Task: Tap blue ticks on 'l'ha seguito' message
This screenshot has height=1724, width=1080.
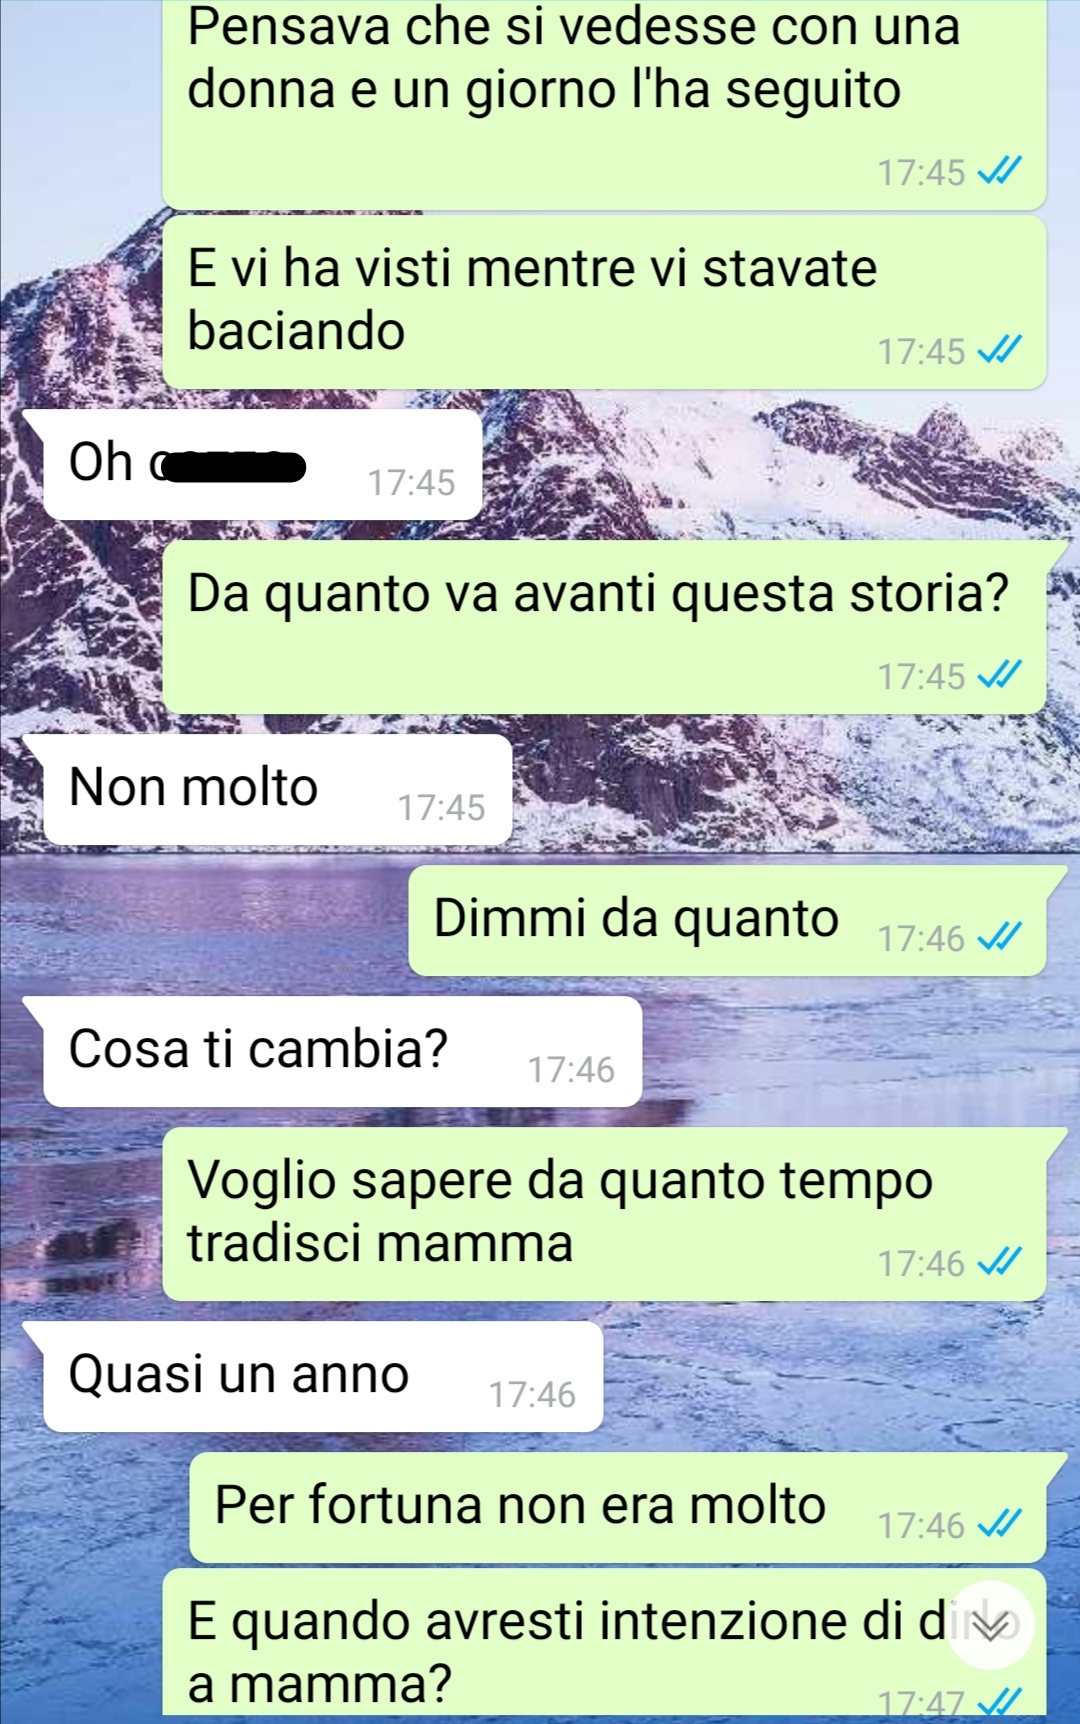Action: (999, 171)
